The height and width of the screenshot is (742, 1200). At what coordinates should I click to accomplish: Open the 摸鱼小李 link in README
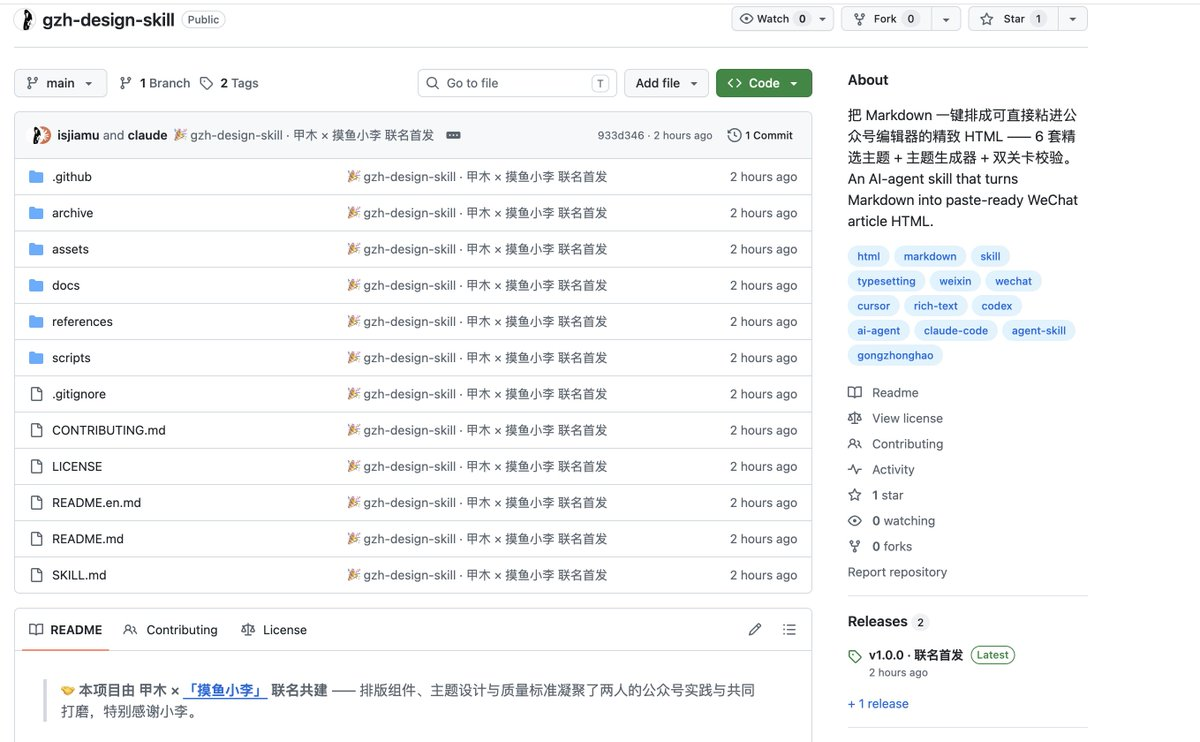[x=225, y=690]
